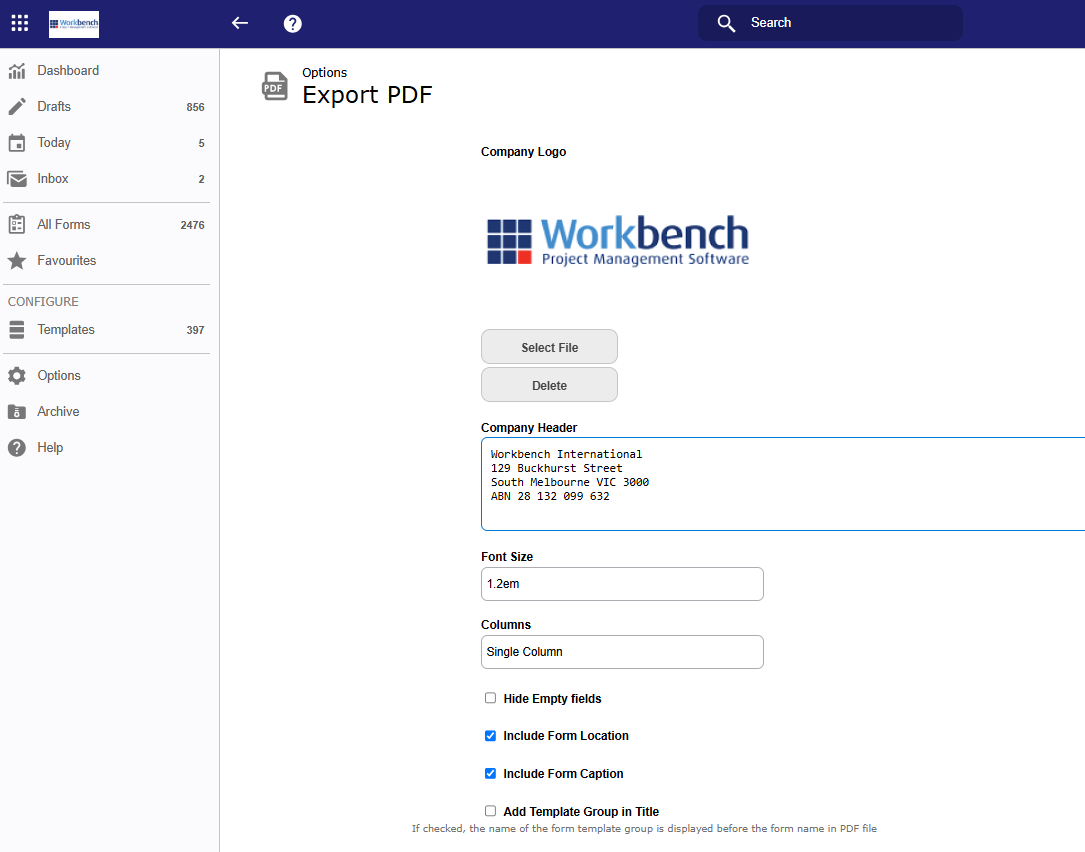
Task: Click the Inbox count 2
Action: click(x=201, y=179)
